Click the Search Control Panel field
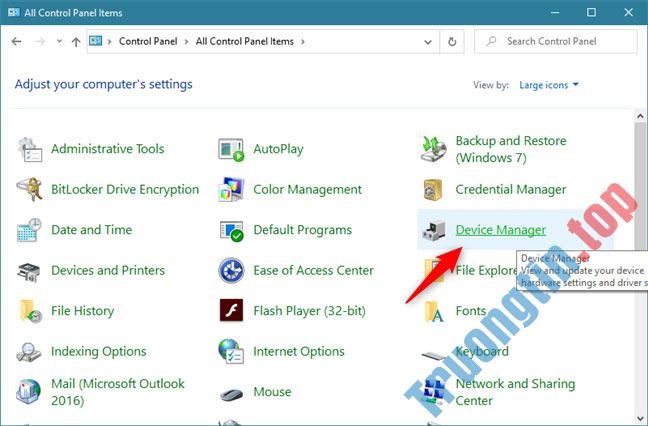This screenshot has height=426, width=648. click(x=555, y=41)
